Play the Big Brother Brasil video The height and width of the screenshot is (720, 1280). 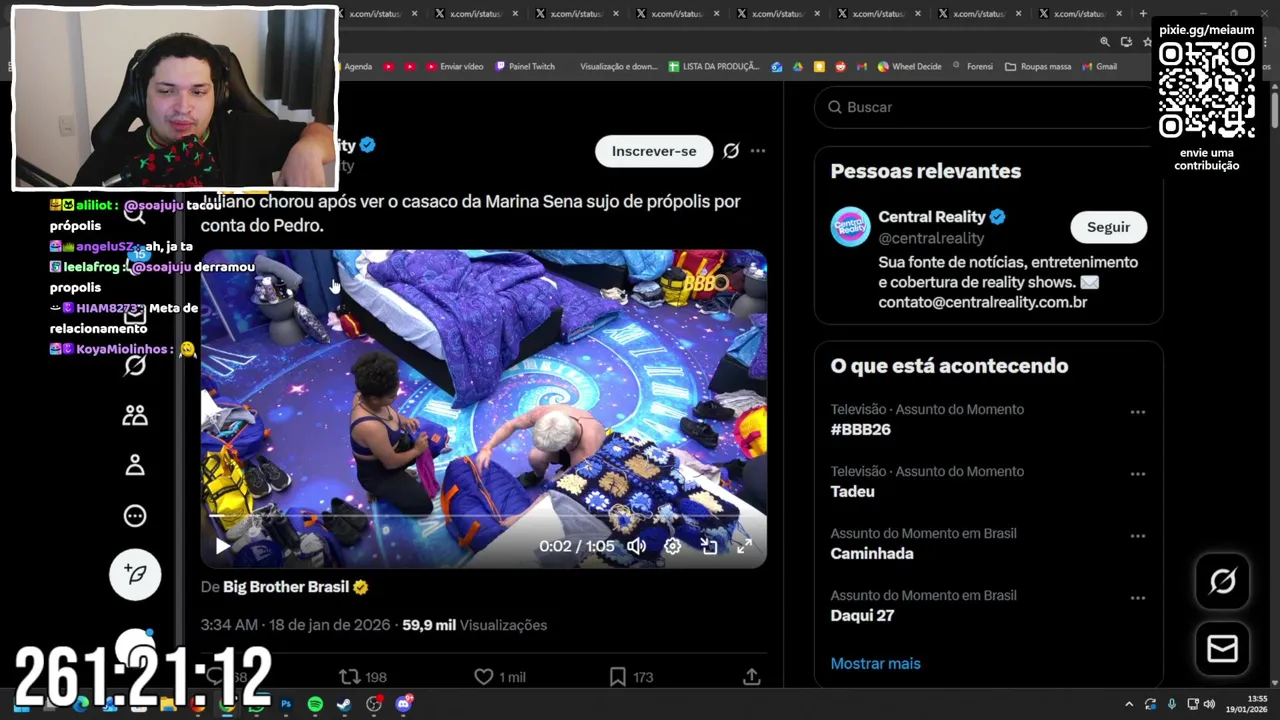click(x=222, y=546)
